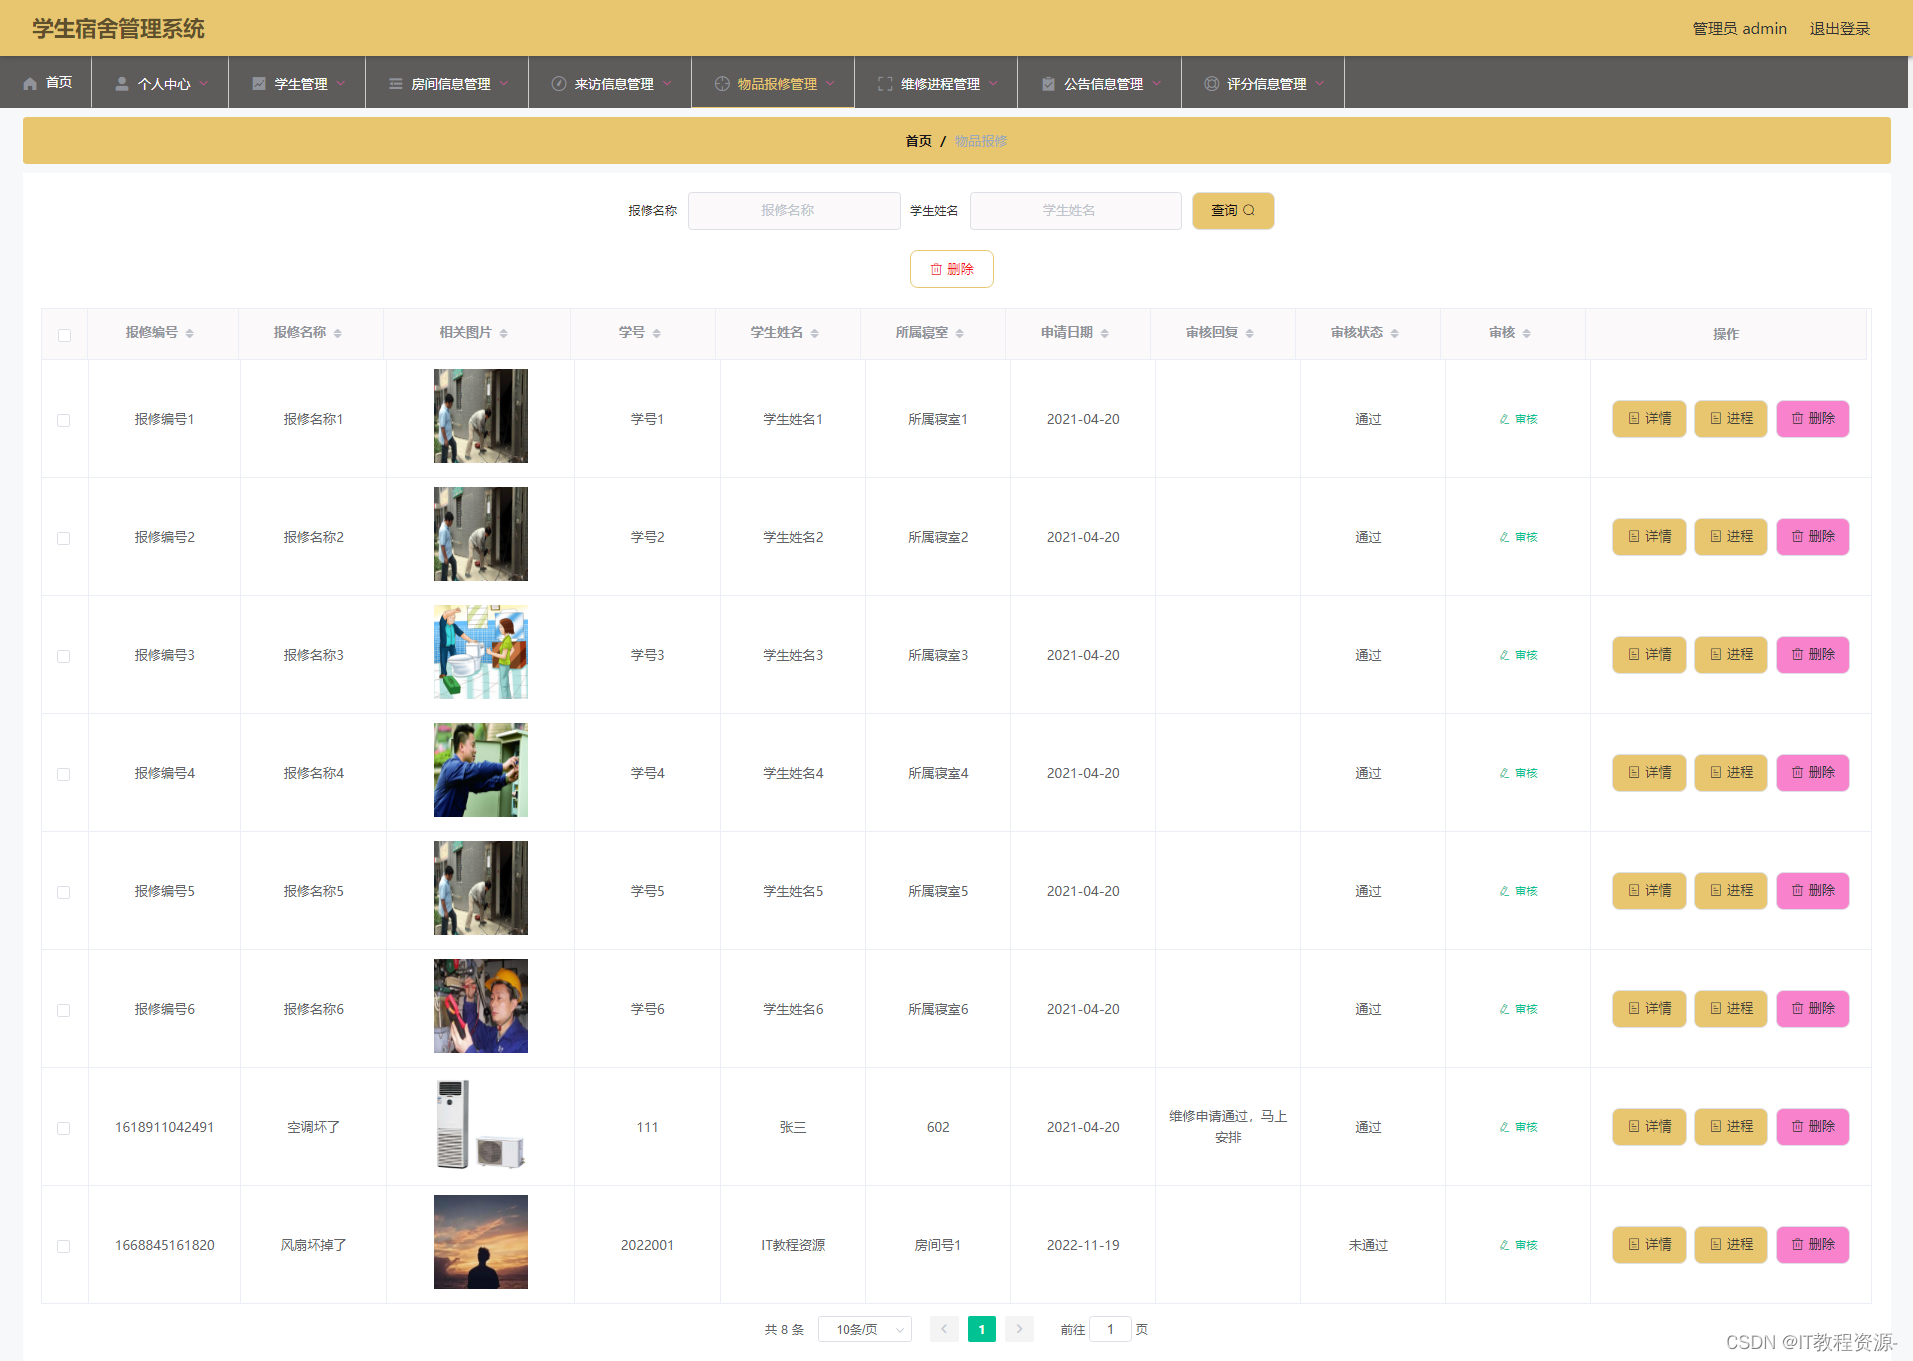Click the previous page arrow
Image resolution: width=1913 pixels, height=1361 pixels.
coord(943,1329)
